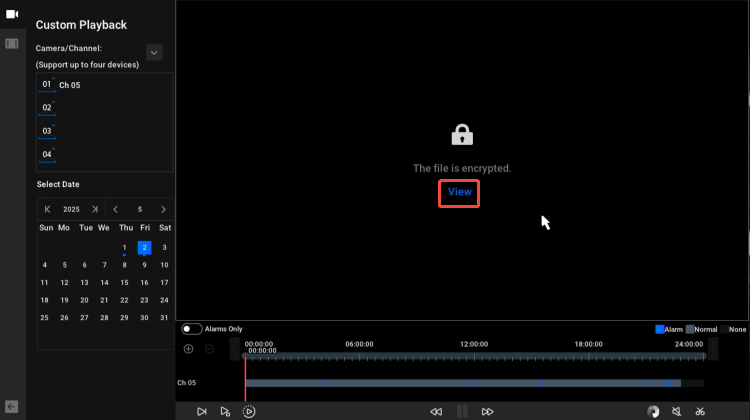Select device slot 01 with Ch 05

tap(104, 85)
